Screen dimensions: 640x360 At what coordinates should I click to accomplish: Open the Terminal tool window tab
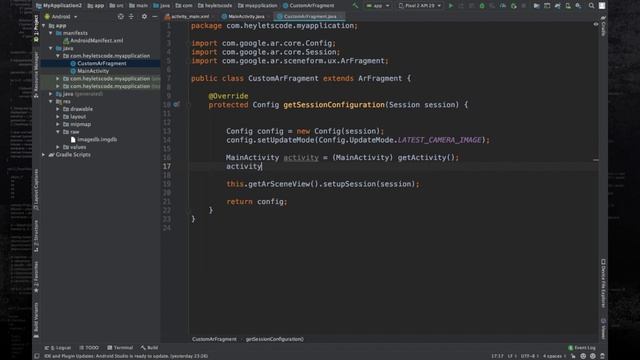(120, 348)
